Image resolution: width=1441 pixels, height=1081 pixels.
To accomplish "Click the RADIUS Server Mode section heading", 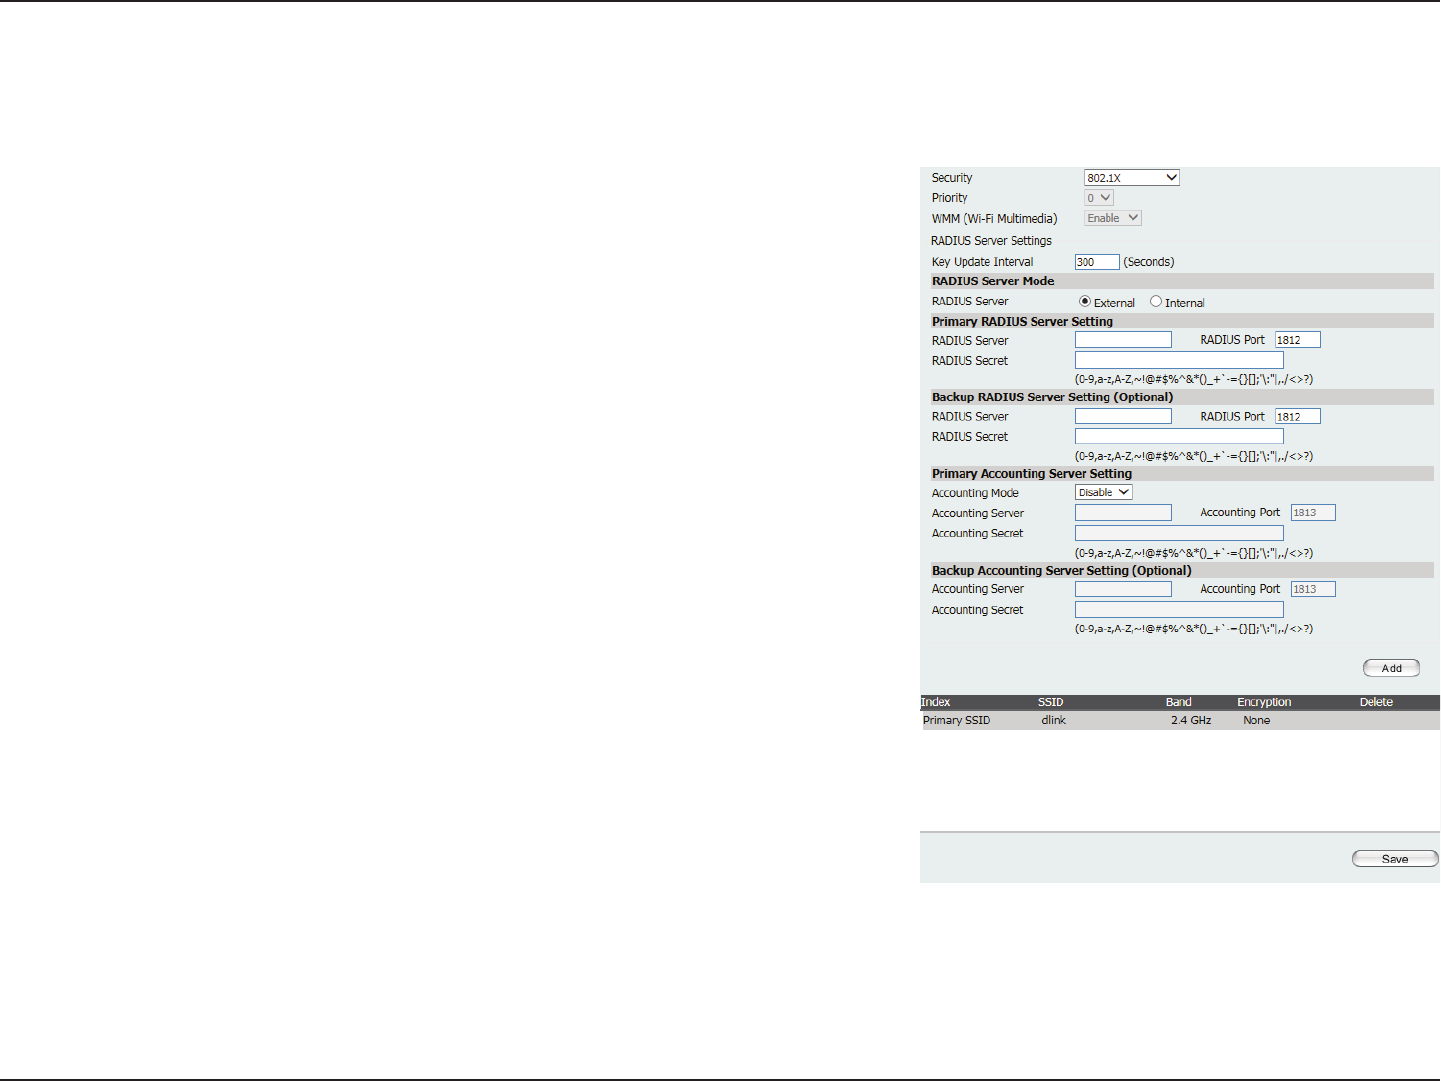I will click(993, 281).
